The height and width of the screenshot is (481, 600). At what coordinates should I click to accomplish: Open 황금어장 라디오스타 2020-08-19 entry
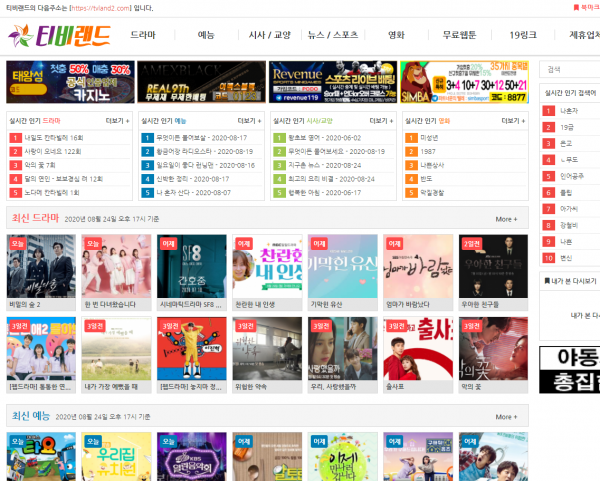(x=205, y=152)
